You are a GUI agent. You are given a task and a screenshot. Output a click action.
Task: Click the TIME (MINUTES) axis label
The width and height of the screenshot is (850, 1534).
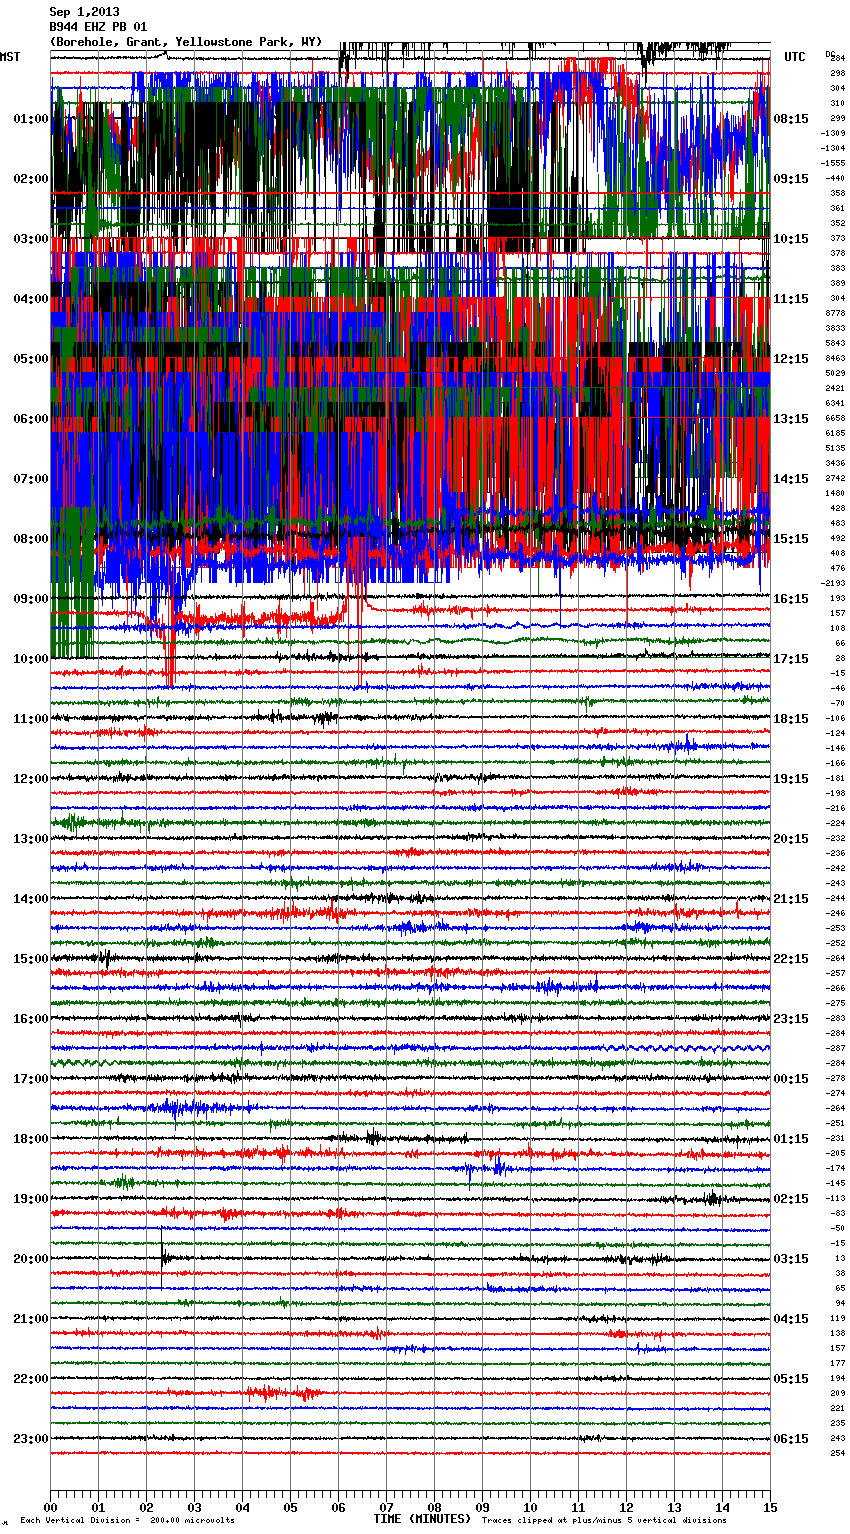(x=422, y=1519)
